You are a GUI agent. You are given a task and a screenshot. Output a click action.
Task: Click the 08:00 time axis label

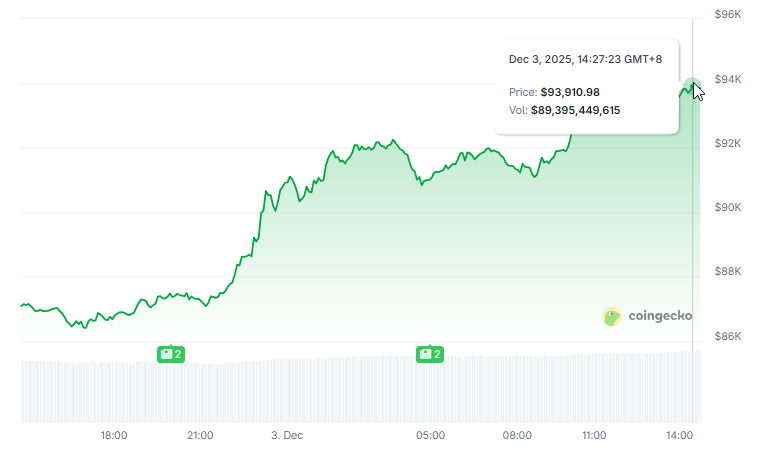[x=517, y=436]
